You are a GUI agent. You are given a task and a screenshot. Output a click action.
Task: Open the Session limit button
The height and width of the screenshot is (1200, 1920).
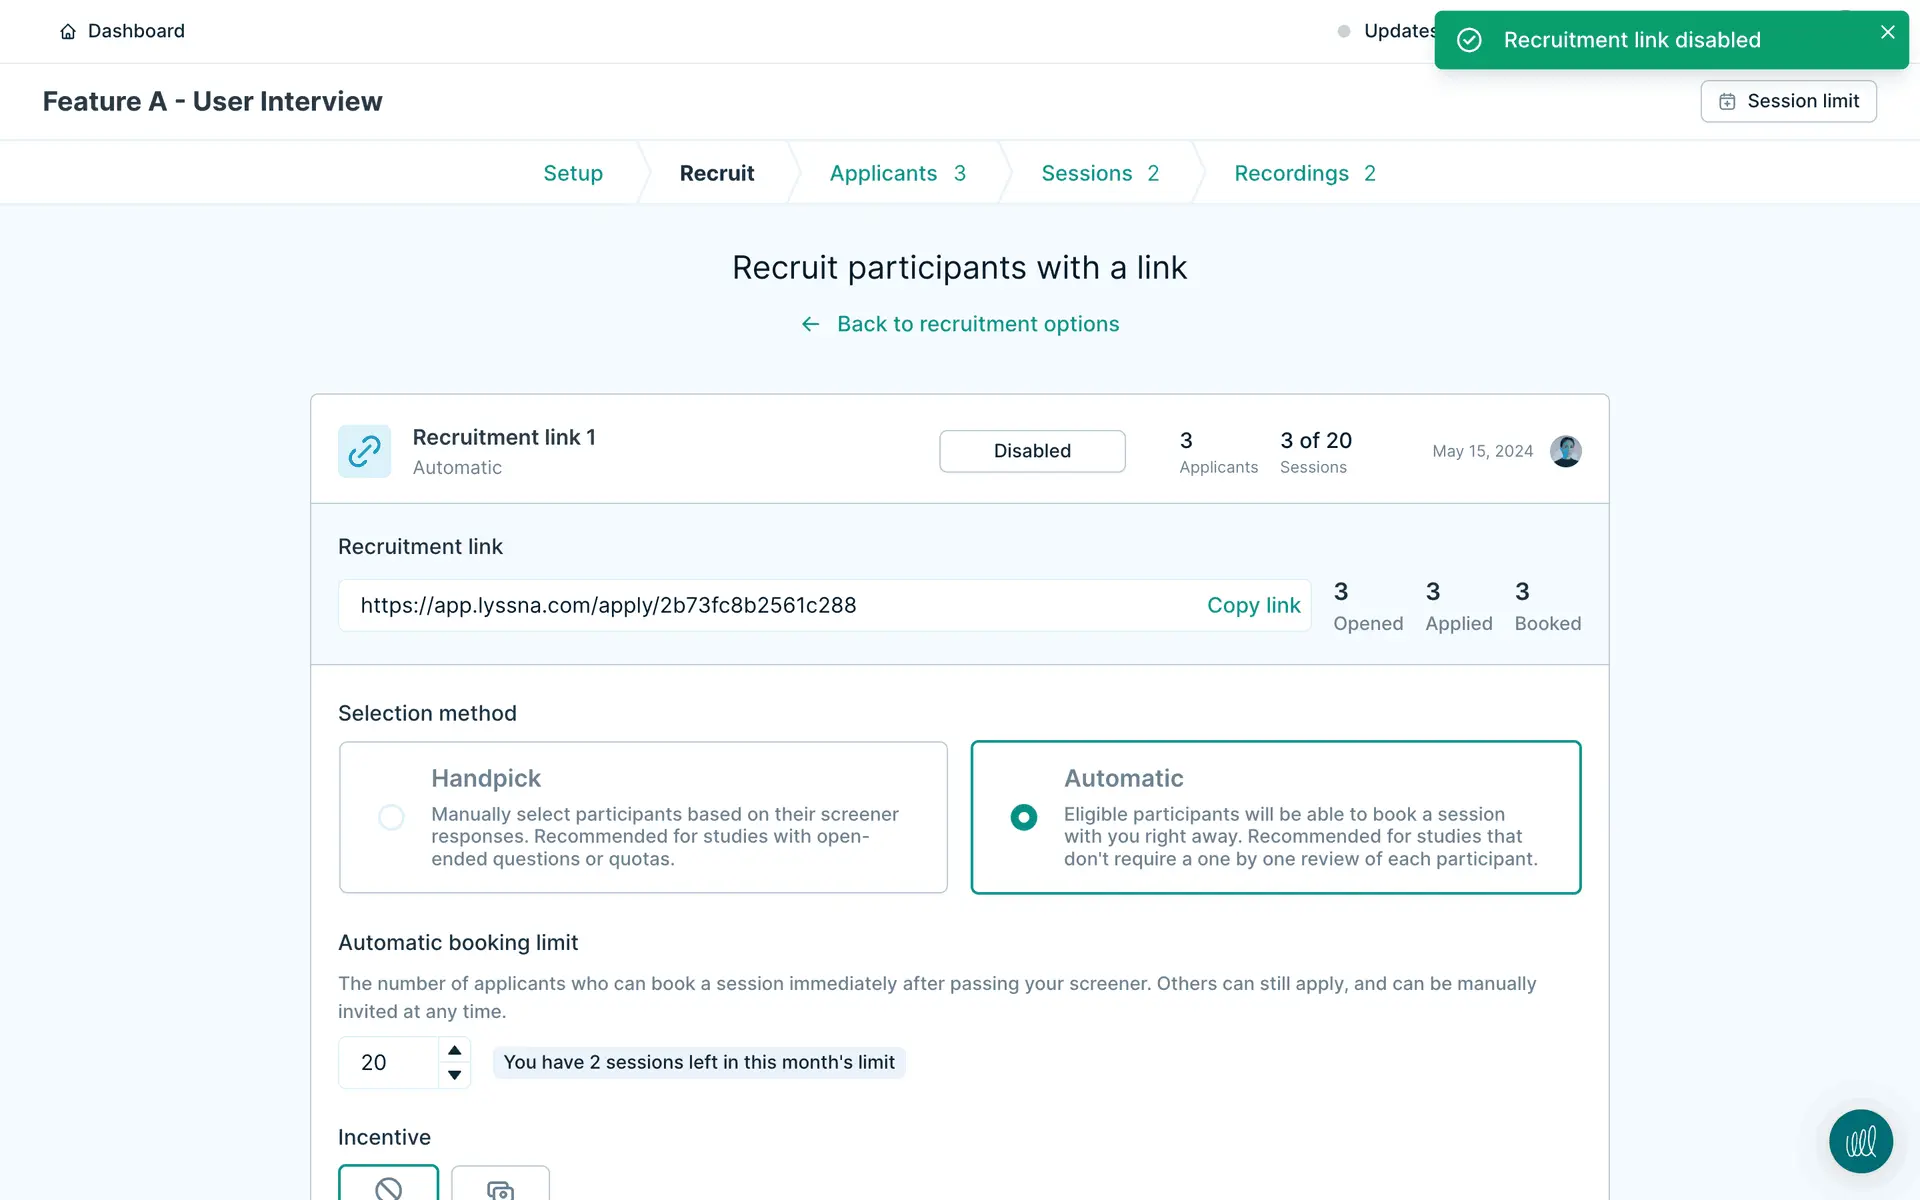coord(1788,101)
